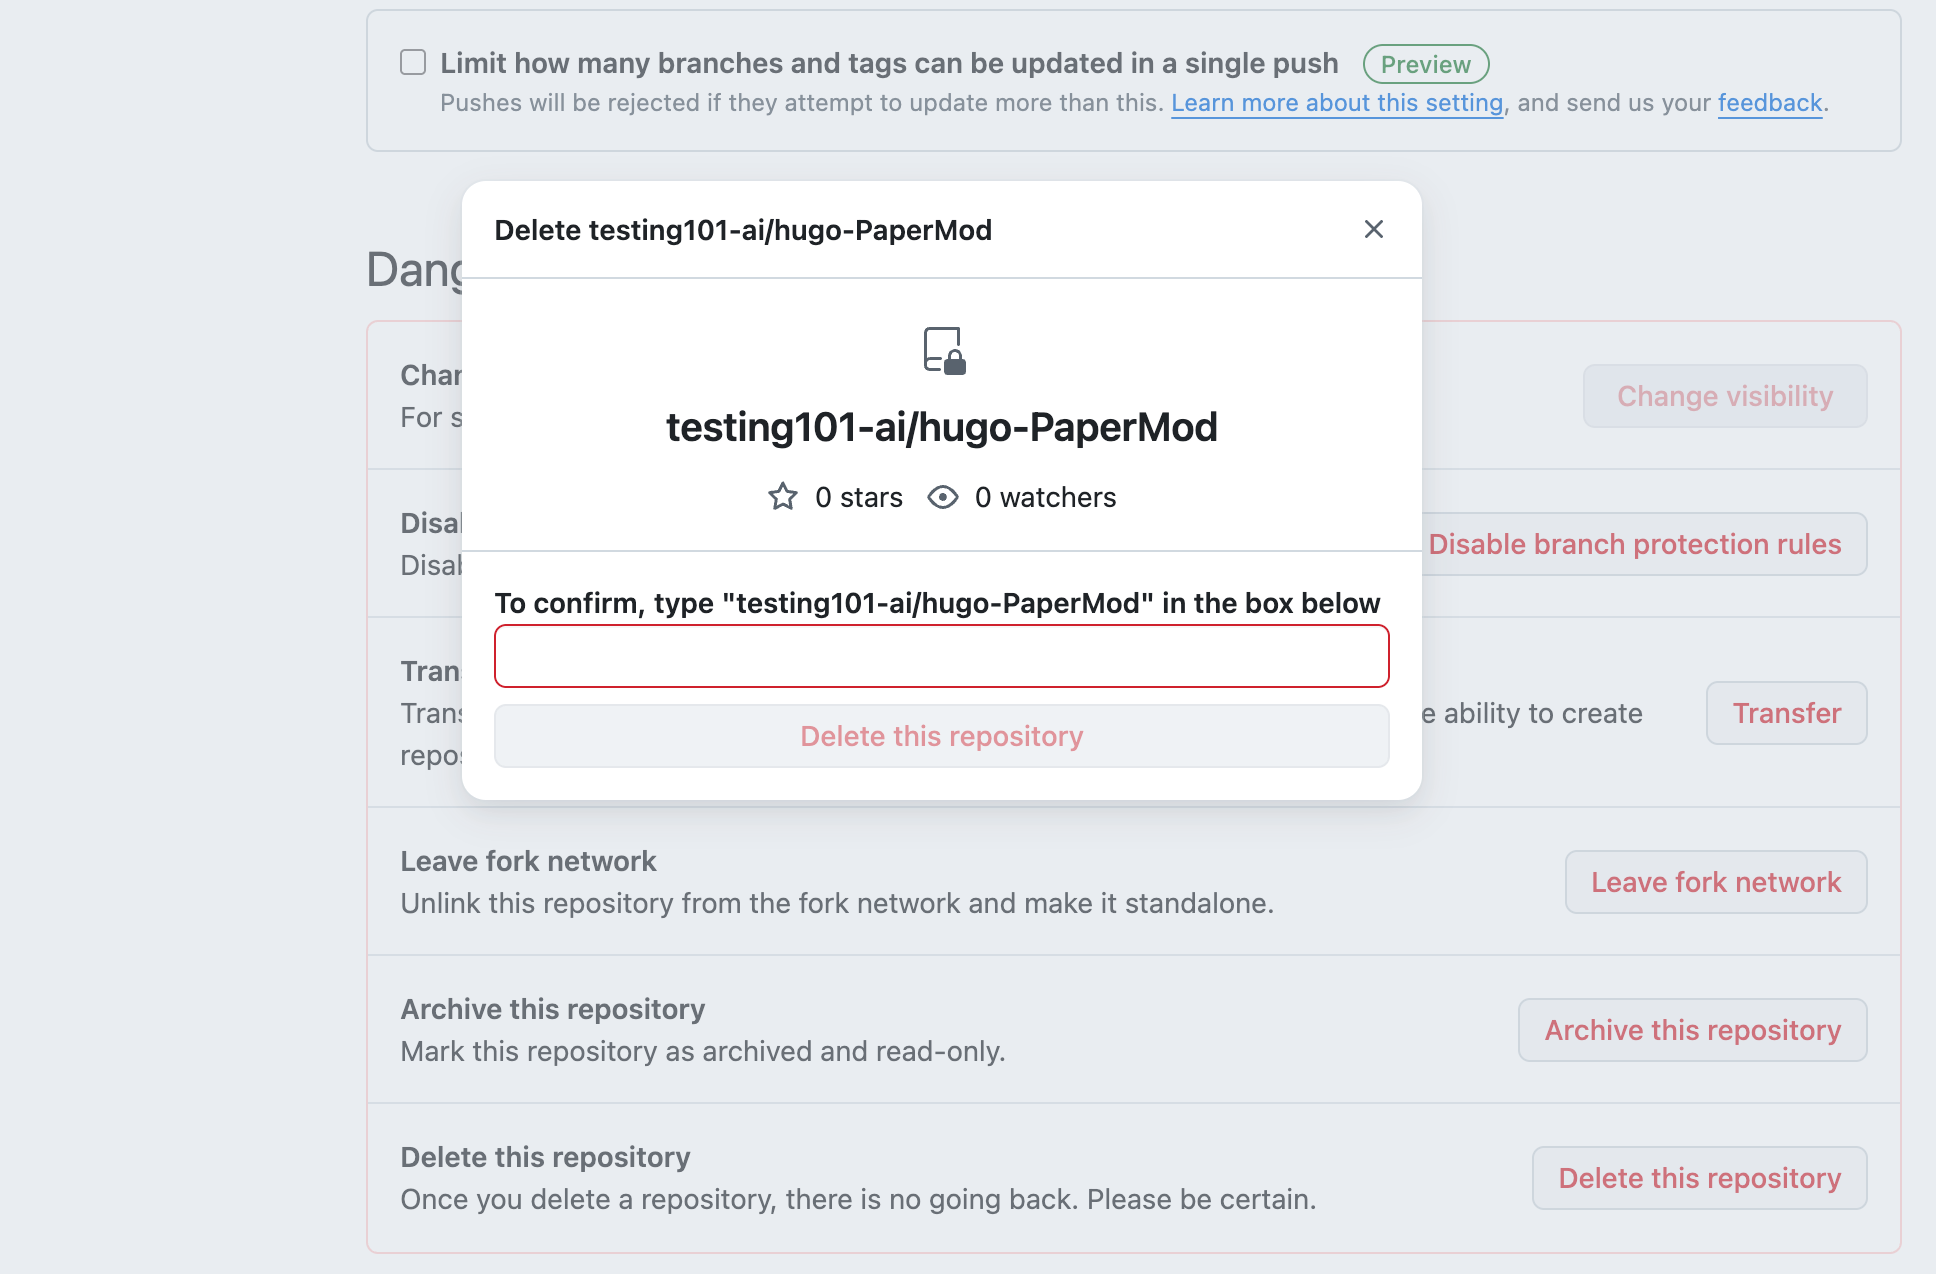Click Delete this repository in Danger Zone
The height and width of the screenshot is (1274, 1936).
[1699, 1178]
